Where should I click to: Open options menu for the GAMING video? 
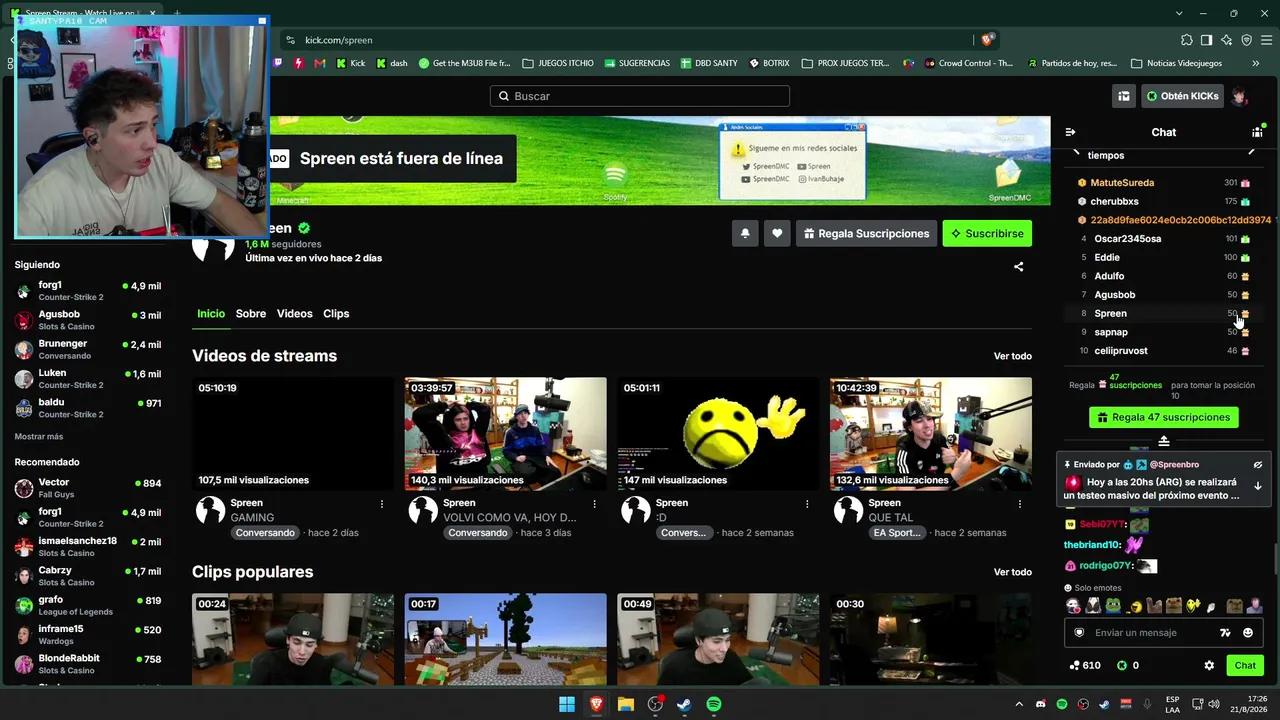[382, 504]
